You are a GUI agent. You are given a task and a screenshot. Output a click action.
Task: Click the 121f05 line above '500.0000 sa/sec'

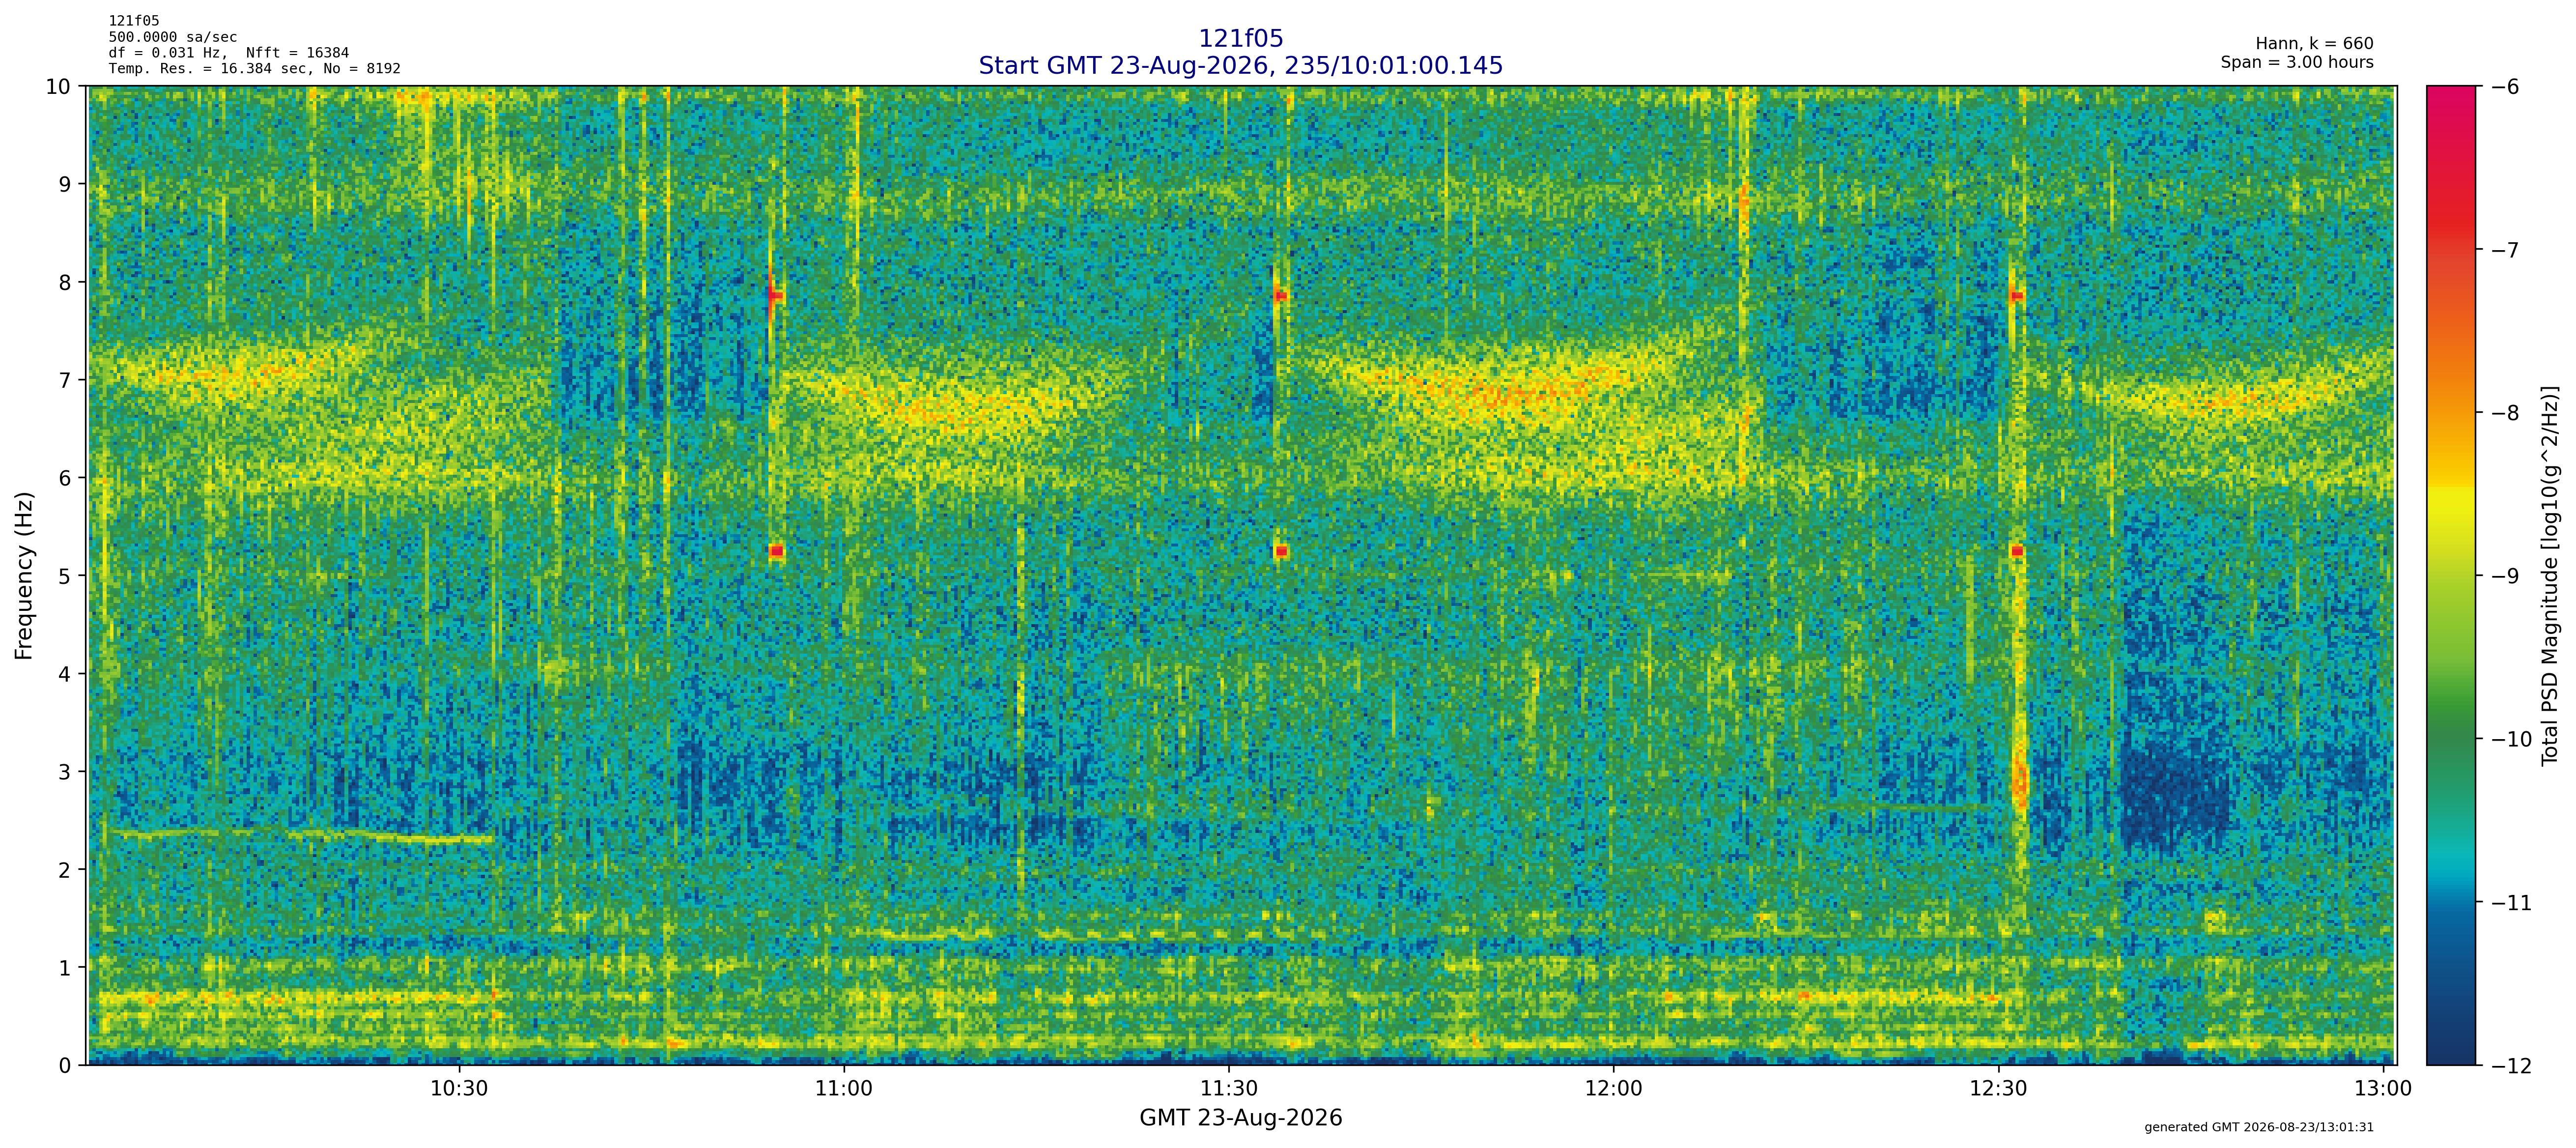[x=134, y=21]
